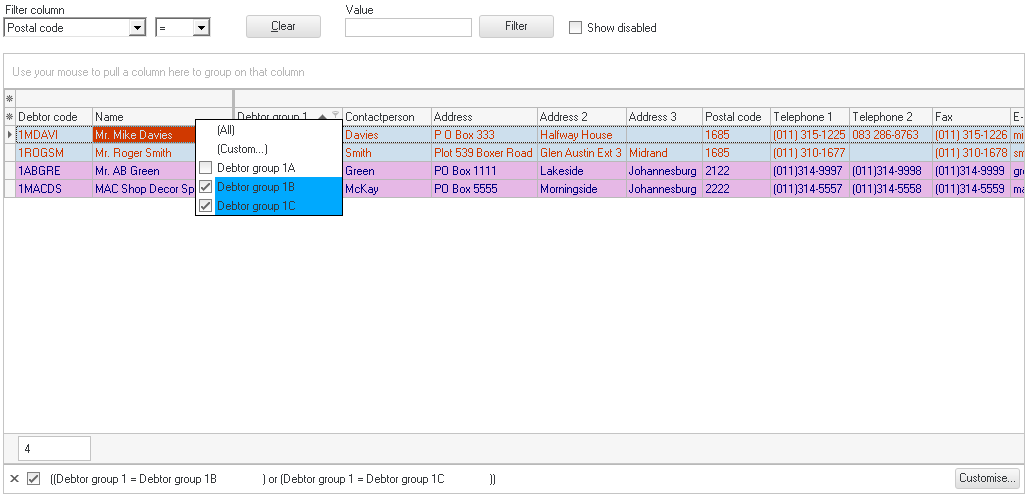Viewport: 1028px width, 497px height.
Task: Click the sort arrow on Debtor group 1 header
Action: pyautogui.click(x=322, y=117)
